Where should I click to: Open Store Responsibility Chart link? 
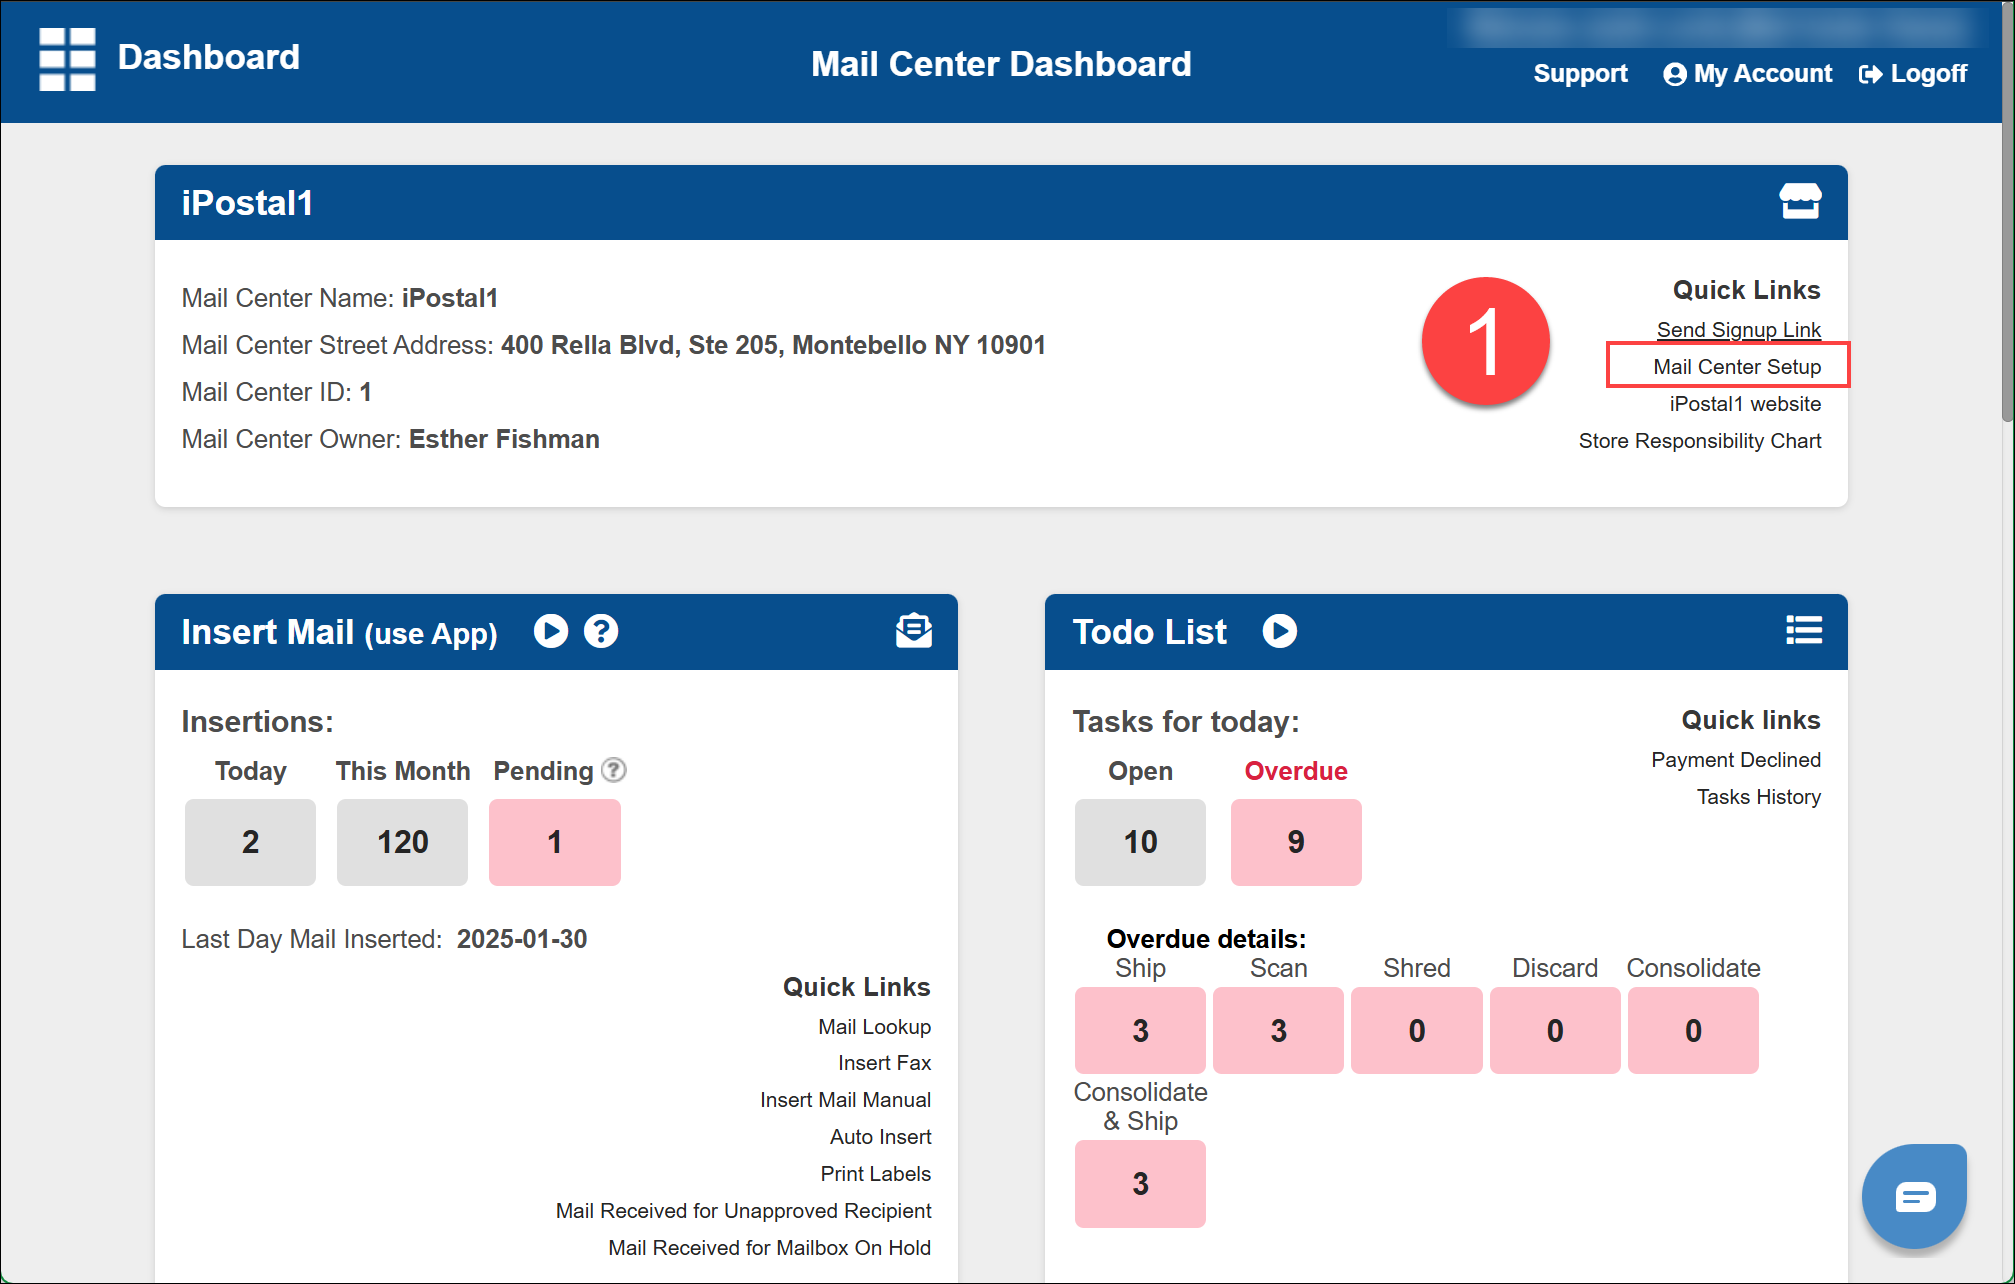(x=1699, y=441)
